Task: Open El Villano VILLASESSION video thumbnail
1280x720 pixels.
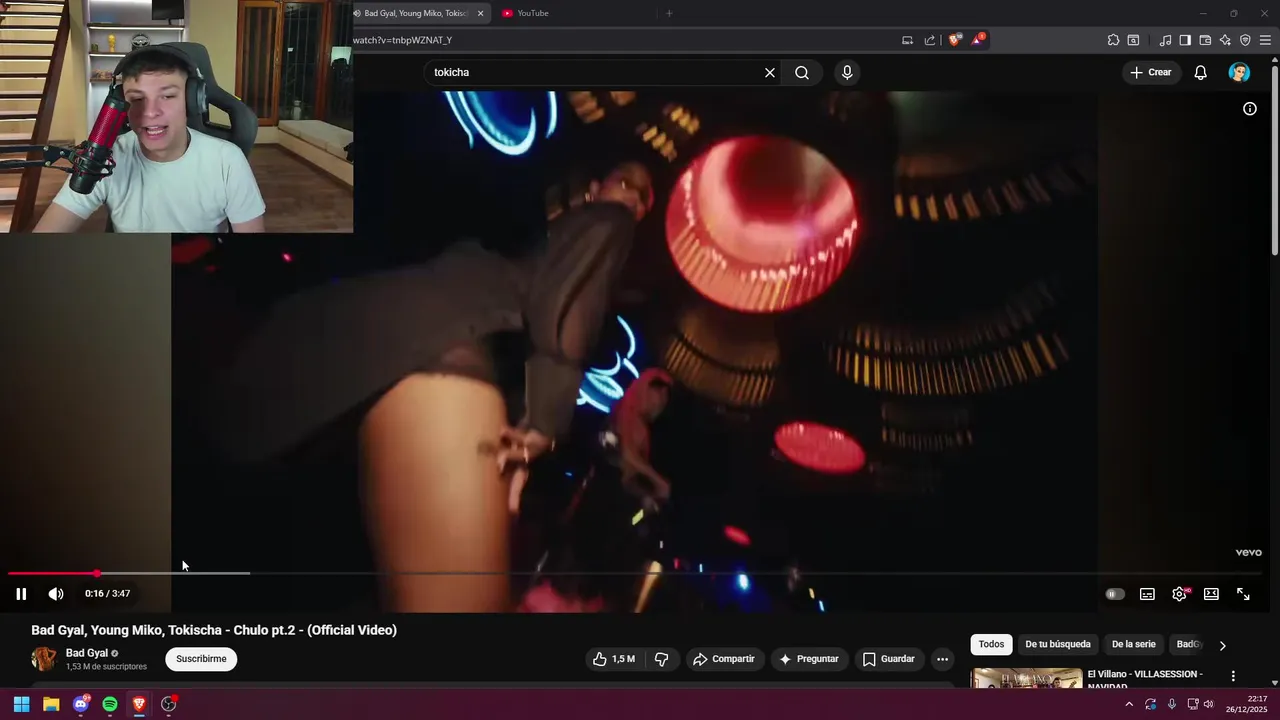Action: coord(1026,678)
